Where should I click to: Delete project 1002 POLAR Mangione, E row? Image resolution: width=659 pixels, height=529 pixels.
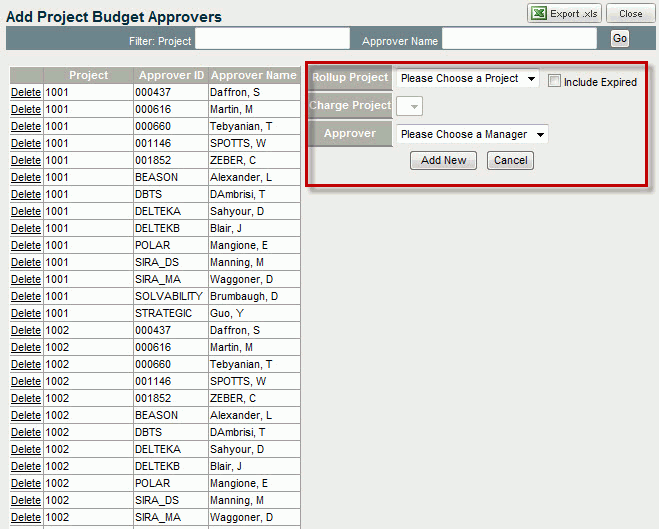coord(26,483)
